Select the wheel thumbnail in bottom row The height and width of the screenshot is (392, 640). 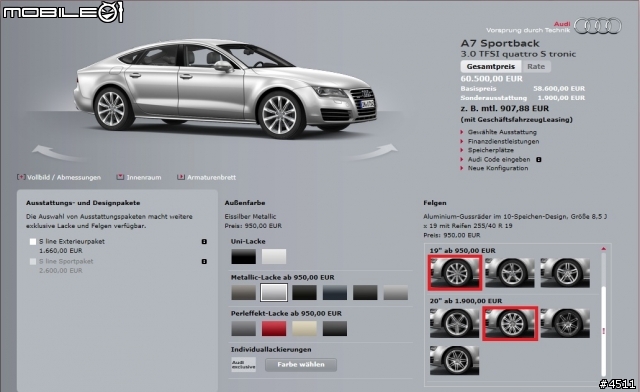pos(454,360)
